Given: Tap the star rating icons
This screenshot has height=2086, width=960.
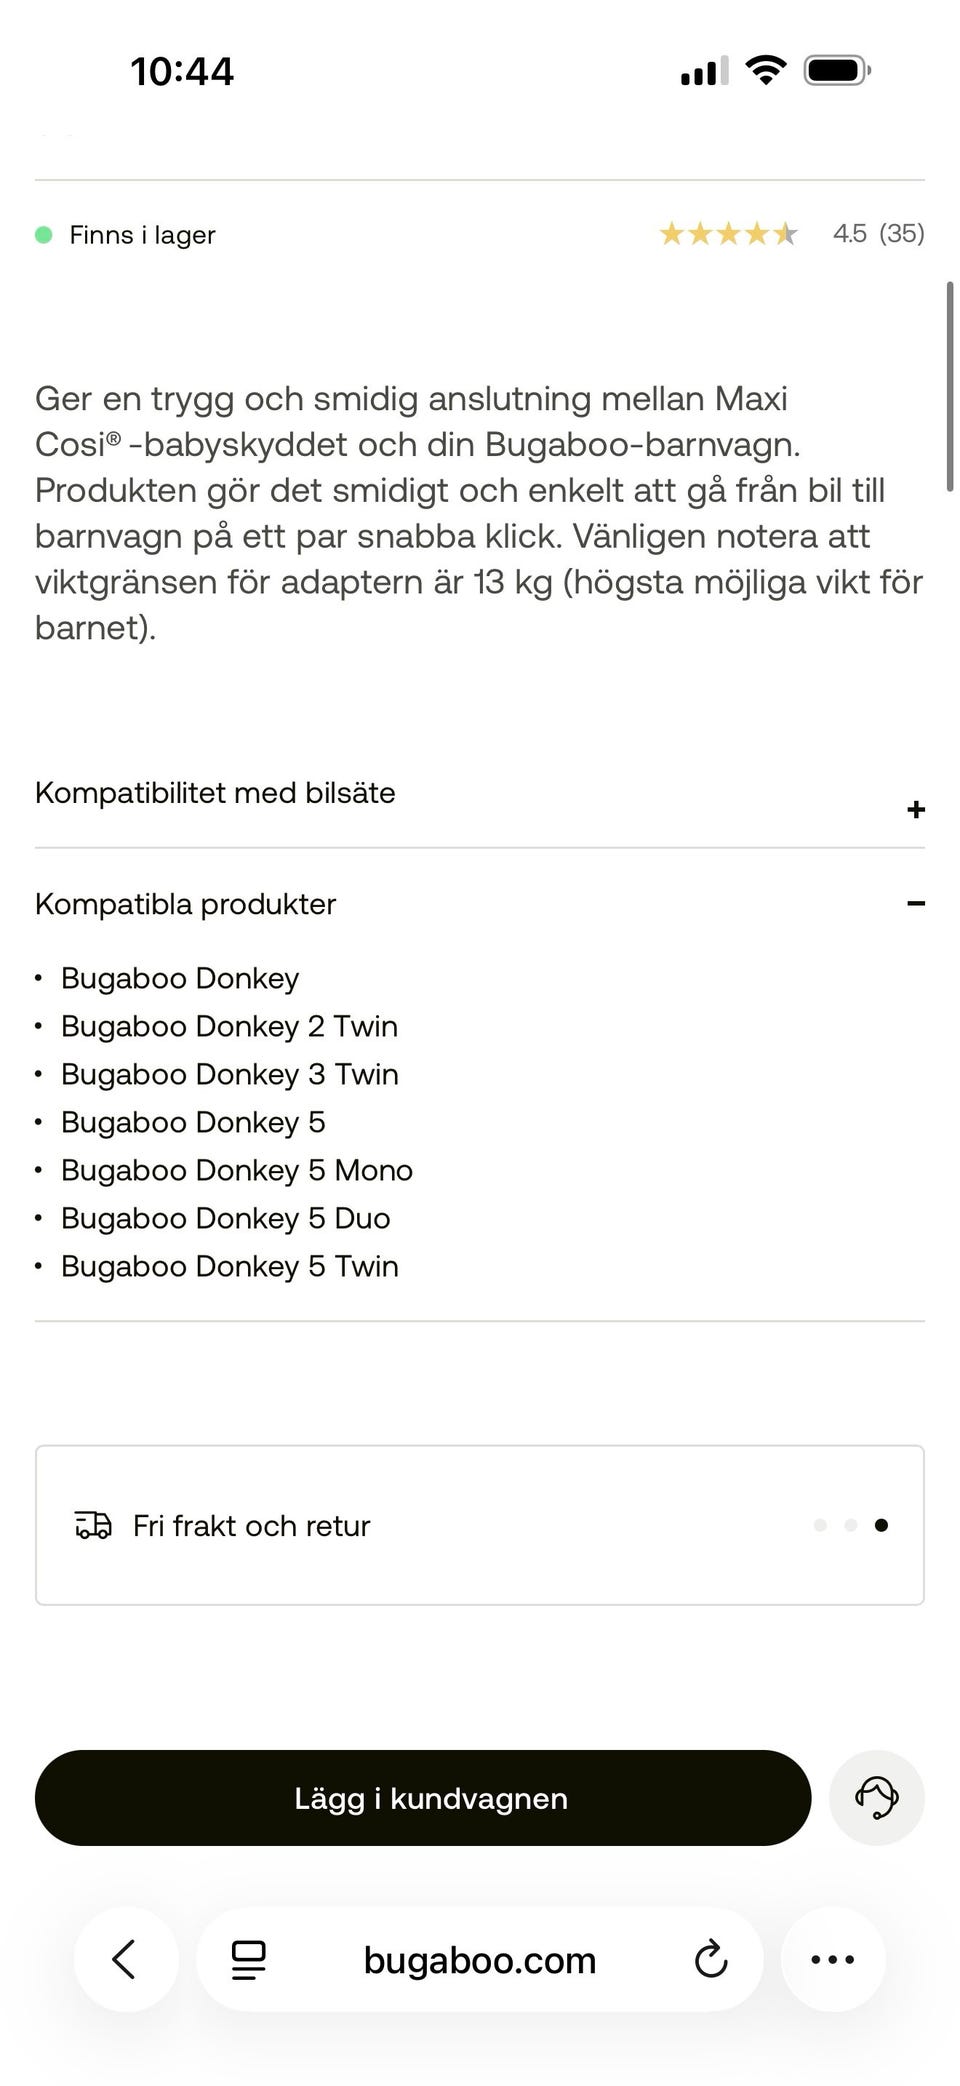Looking at the screenshot, I should coord(728,234).
